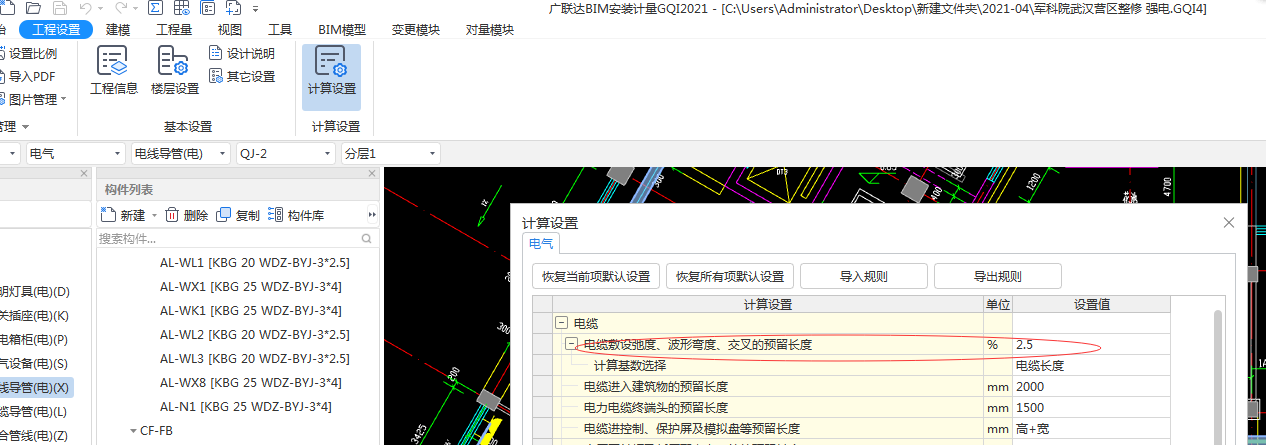The image size is (1266, 445).
Task: Click the 导出规则 button
Action: [998, 276]
